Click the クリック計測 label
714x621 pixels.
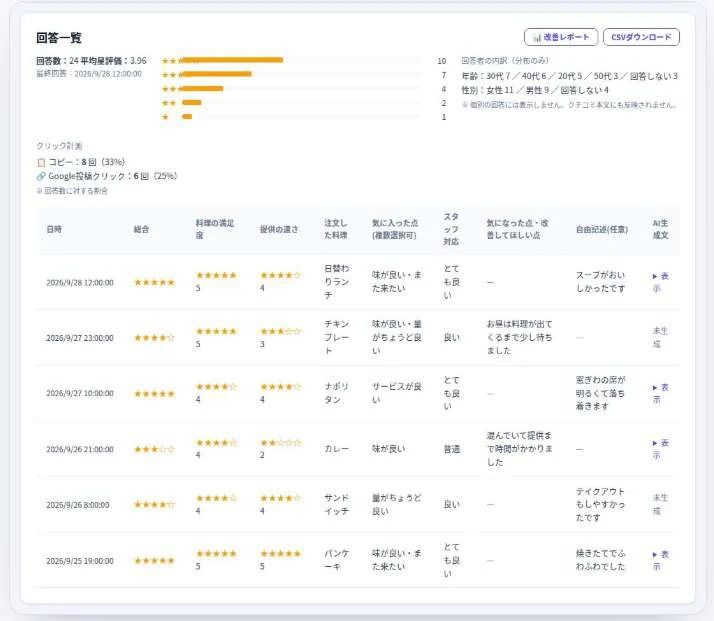(x=59, y=146)
